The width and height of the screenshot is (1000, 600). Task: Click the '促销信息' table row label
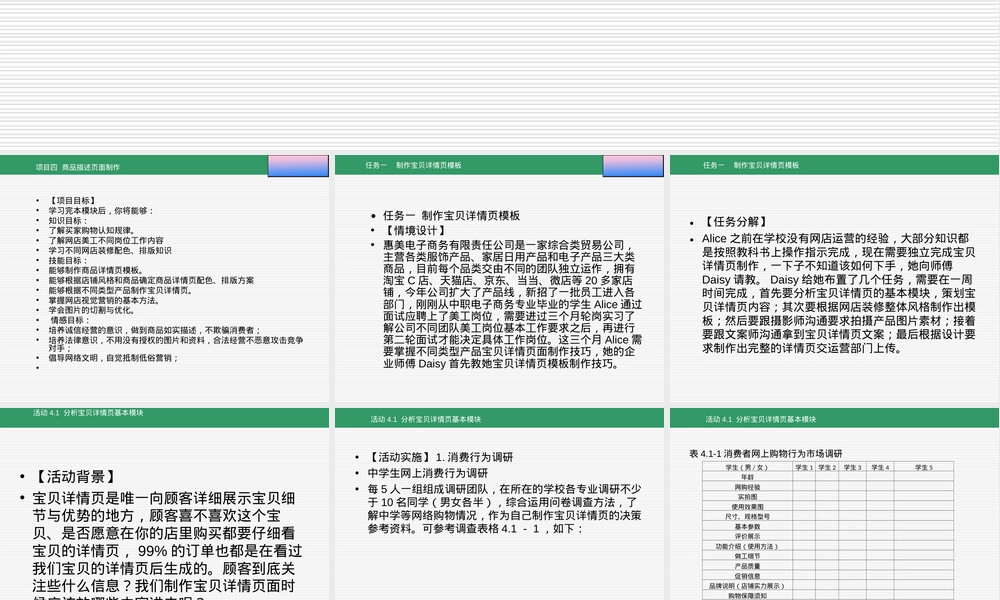click(x=747, y=576)
